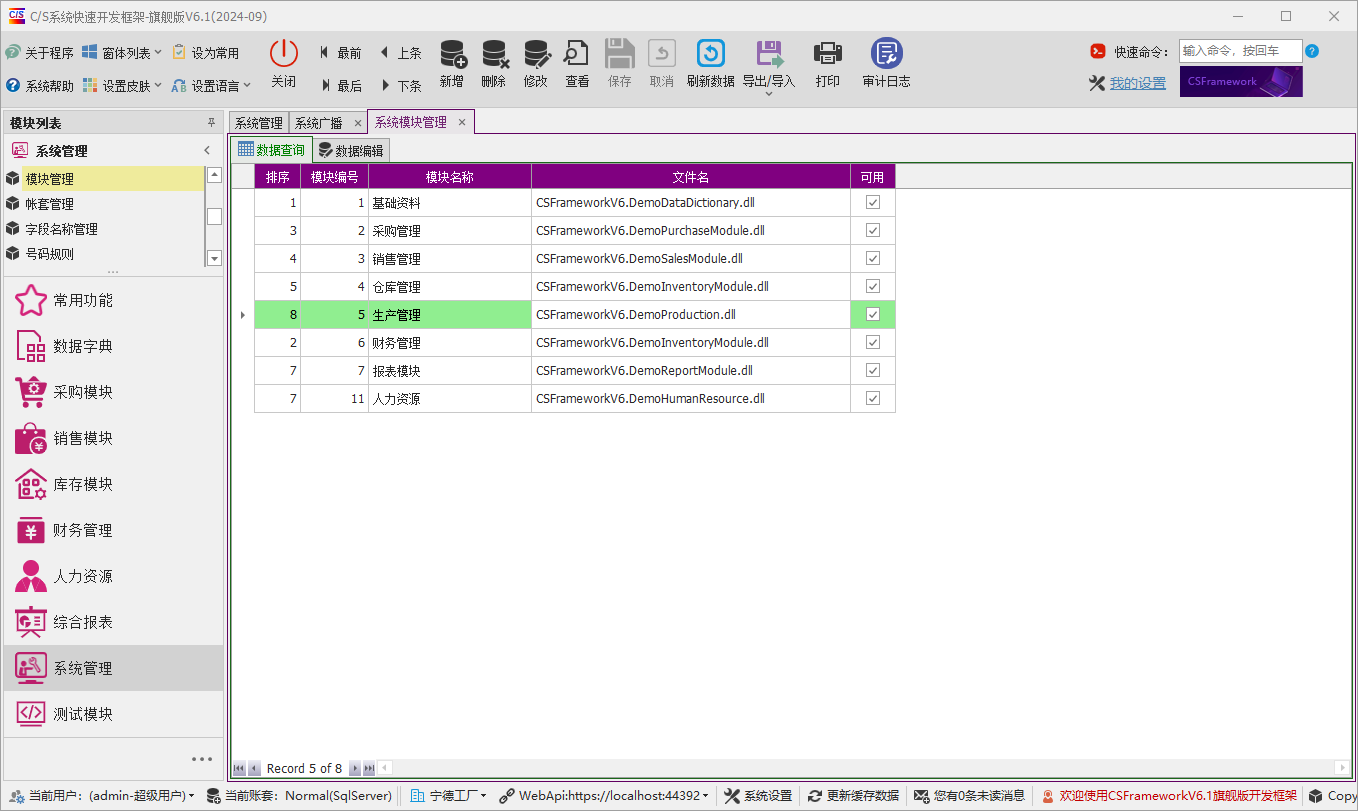Screen dimensions: 1358x811
Task: Click the 查看 (View) magnifier icon
Action: click(577, 54)
